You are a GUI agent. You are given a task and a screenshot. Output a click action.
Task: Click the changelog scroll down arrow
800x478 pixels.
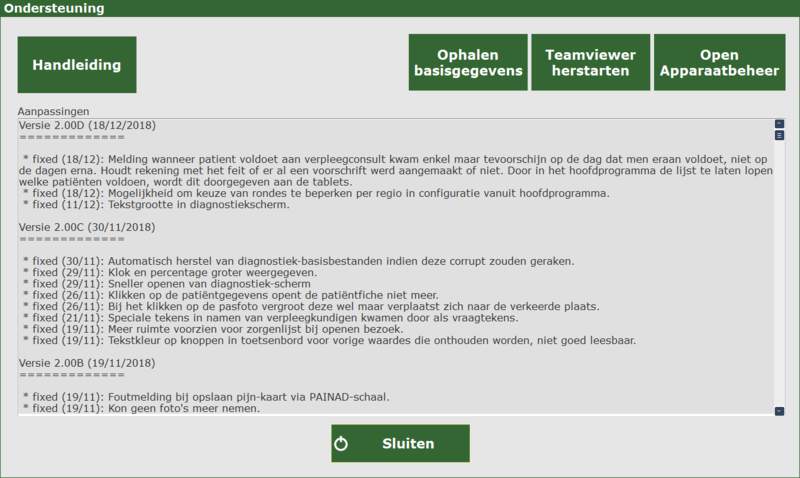point(779,410)
